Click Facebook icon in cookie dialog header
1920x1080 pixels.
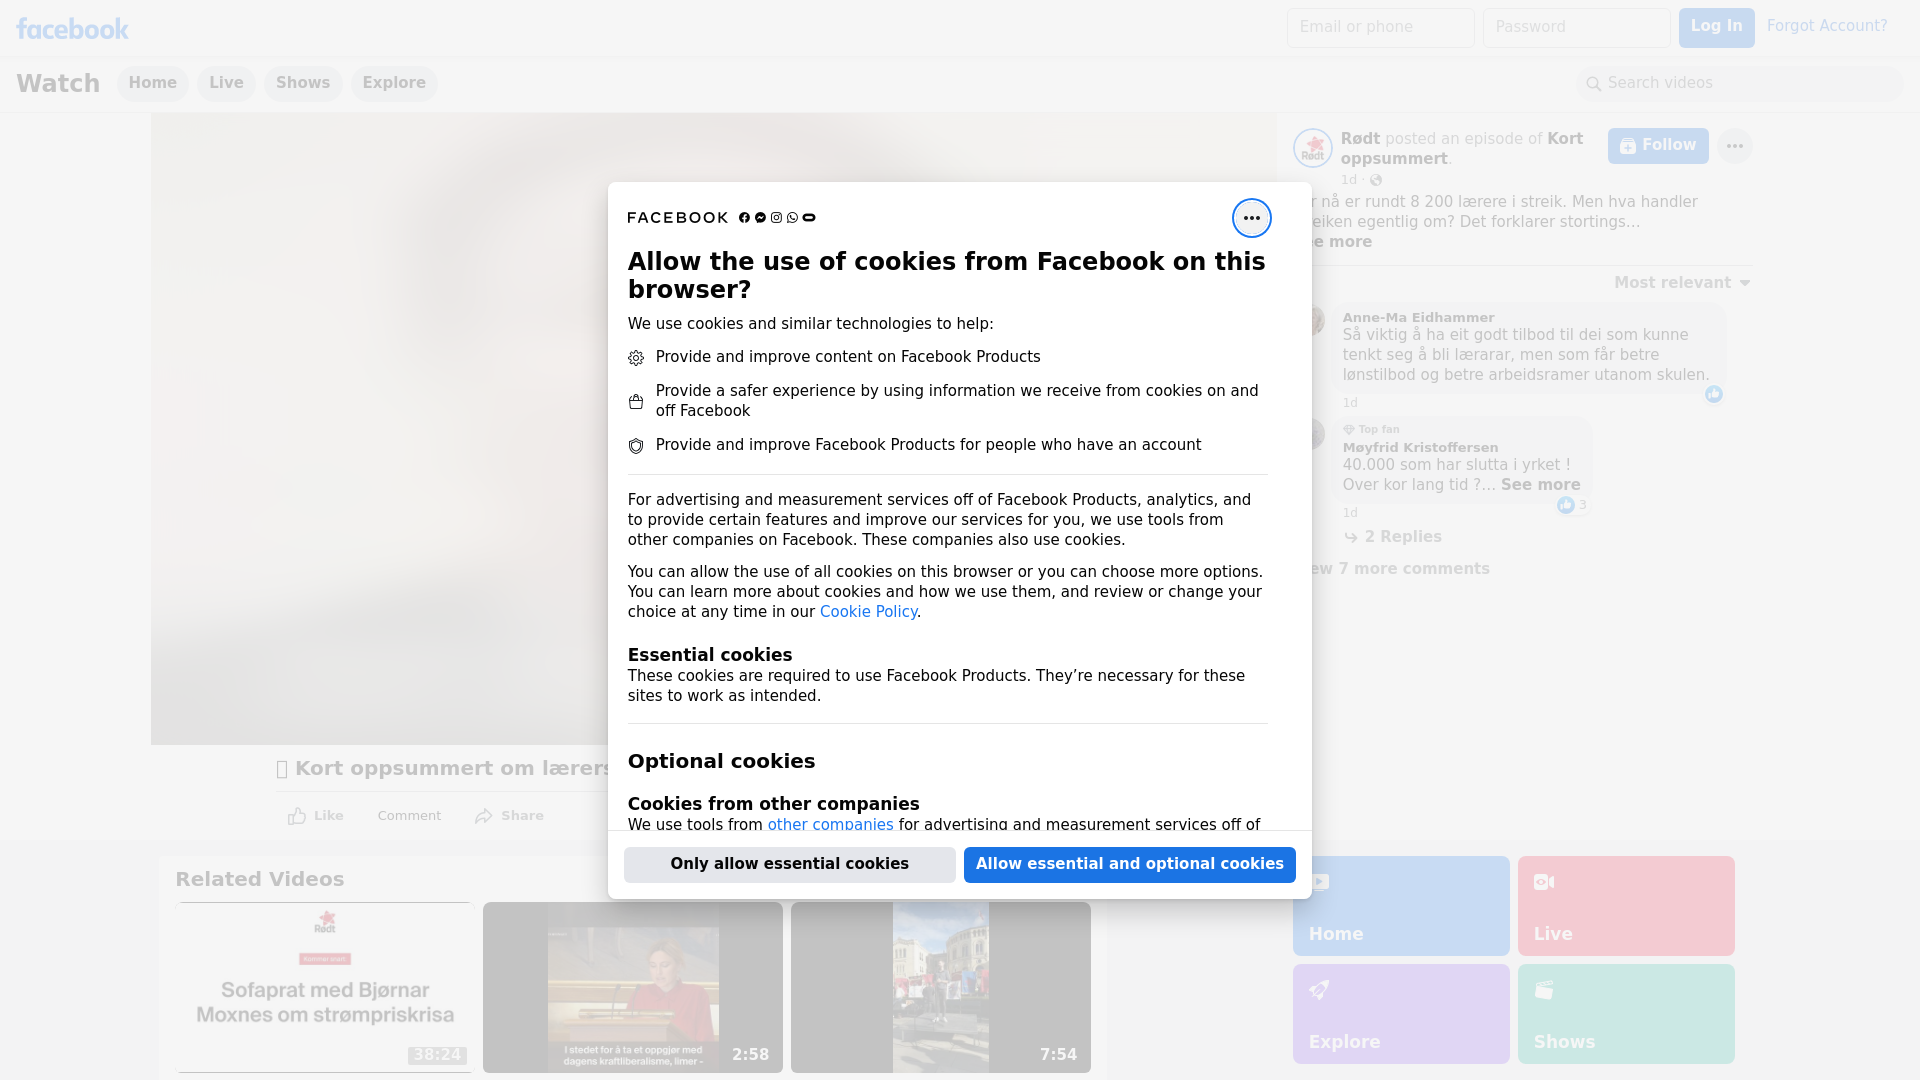click(x=744, y=218)
